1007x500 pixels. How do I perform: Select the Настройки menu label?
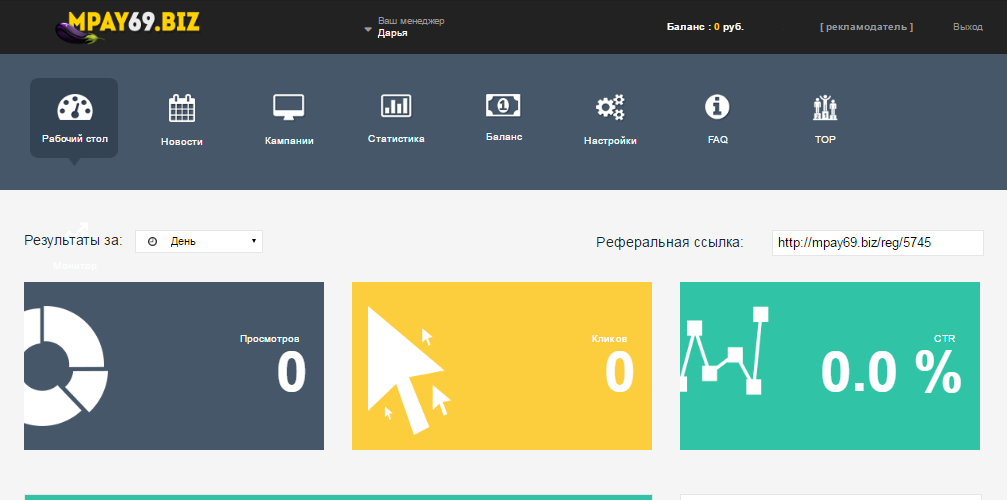click(610, 141)
